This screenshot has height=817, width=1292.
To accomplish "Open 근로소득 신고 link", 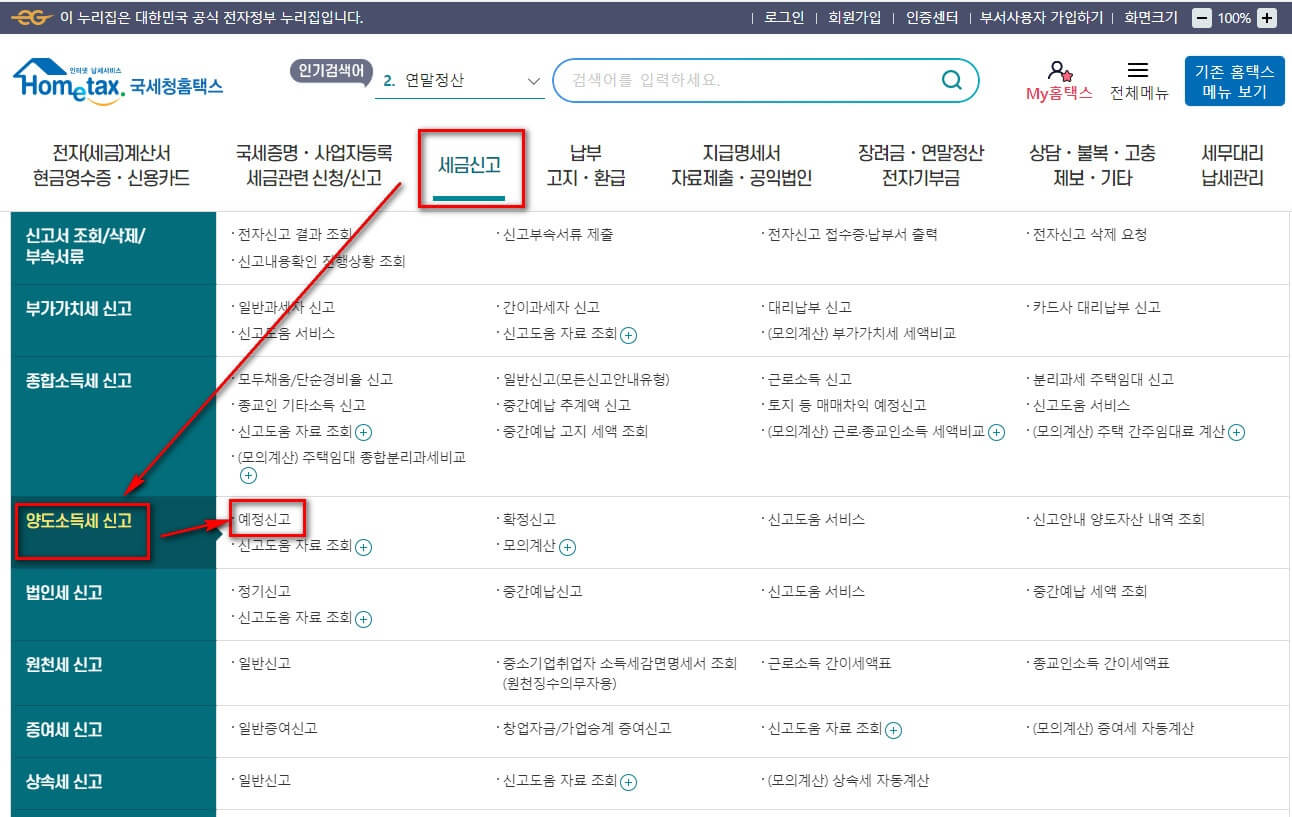I will point(809,380).
